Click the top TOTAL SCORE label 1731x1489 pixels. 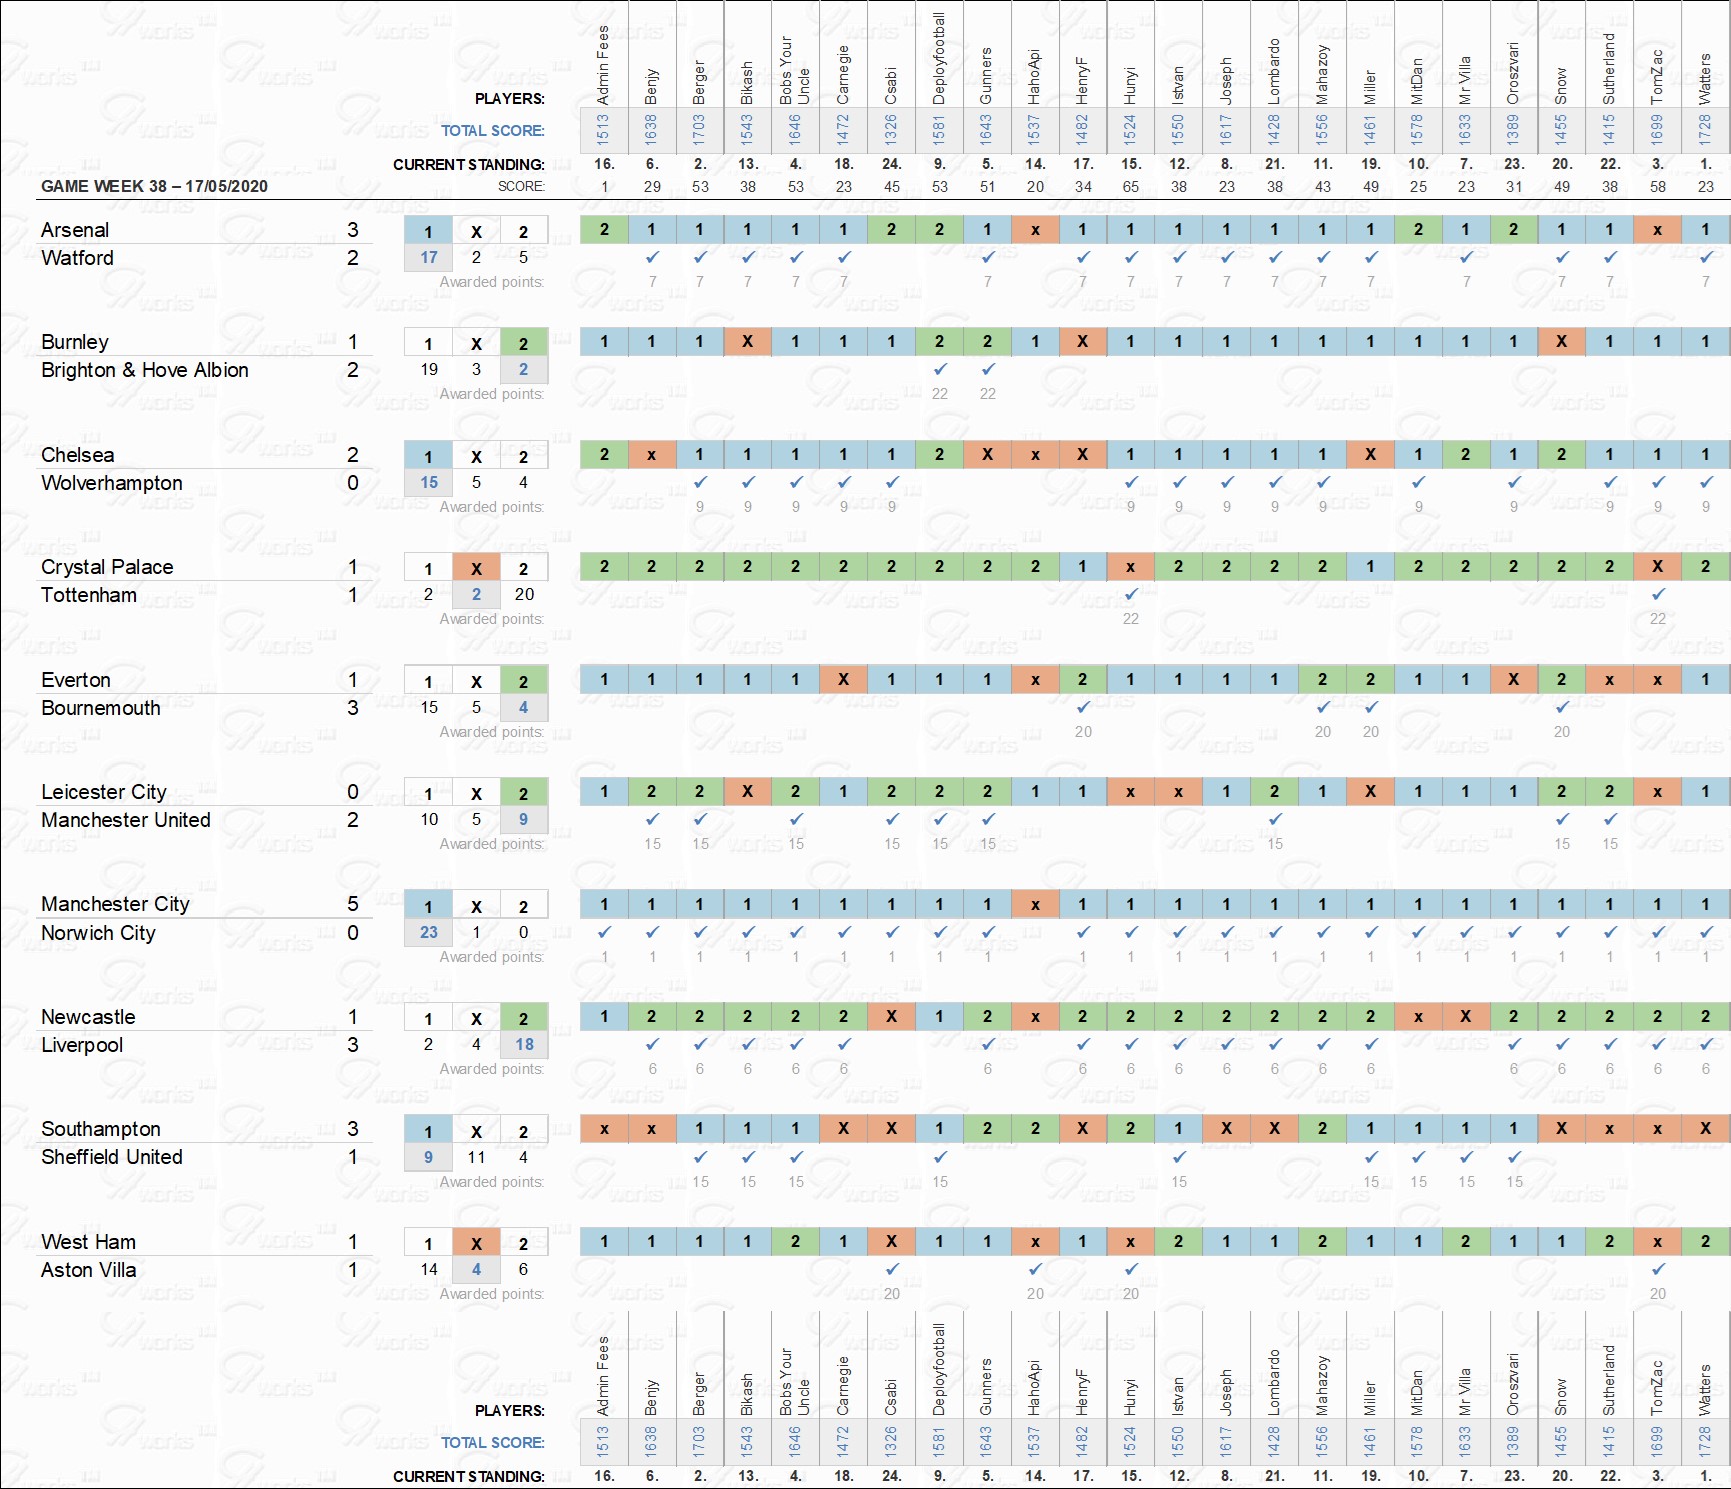[x=492, y=131]
